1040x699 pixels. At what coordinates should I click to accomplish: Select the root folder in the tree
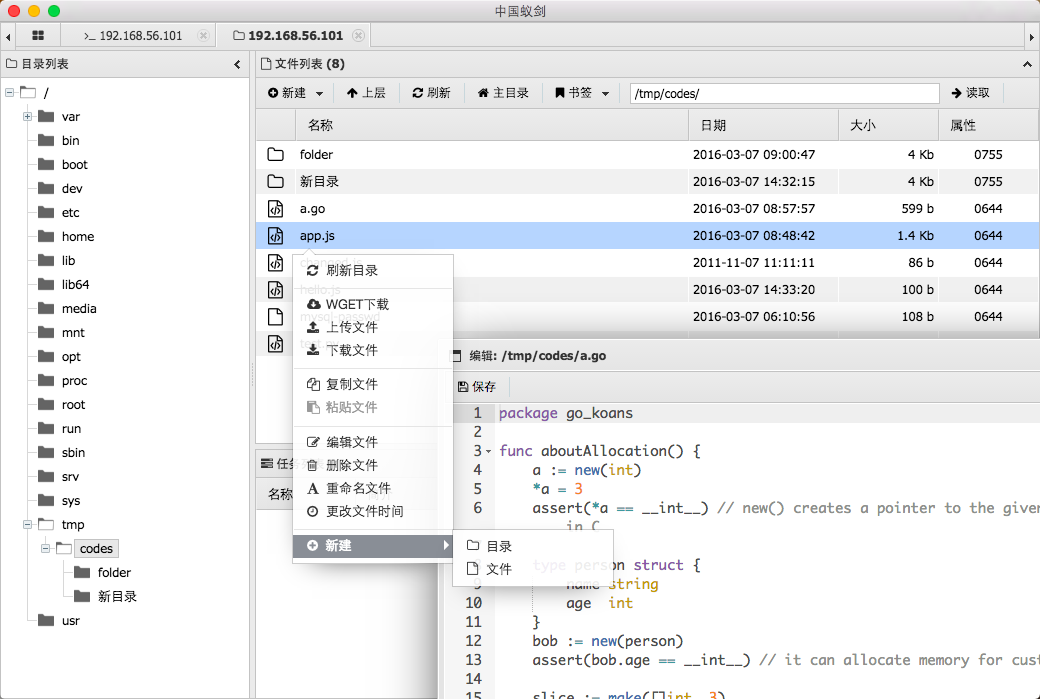pyautogui.click(x=73, y=405)
